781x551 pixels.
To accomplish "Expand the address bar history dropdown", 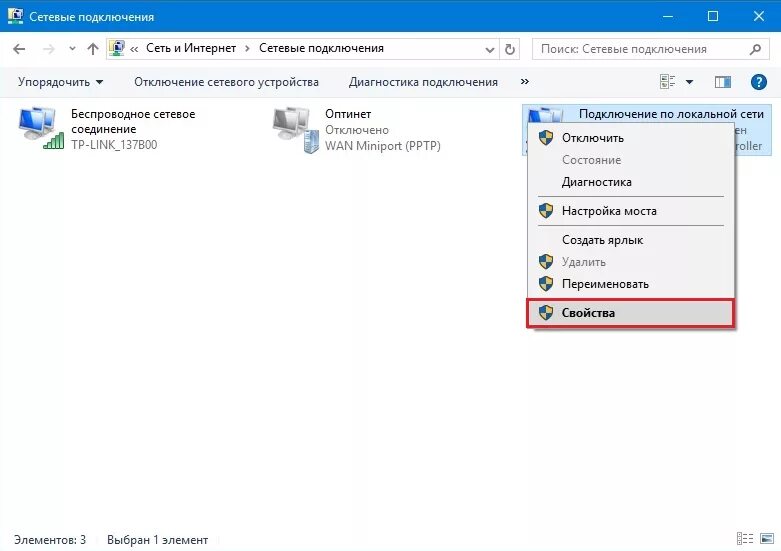I will (x=490, y=49).
